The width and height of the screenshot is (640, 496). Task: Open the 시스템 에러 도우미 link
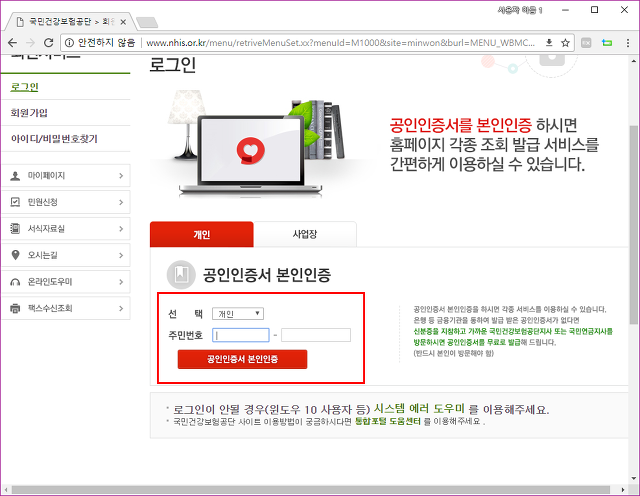coord(419,409)
